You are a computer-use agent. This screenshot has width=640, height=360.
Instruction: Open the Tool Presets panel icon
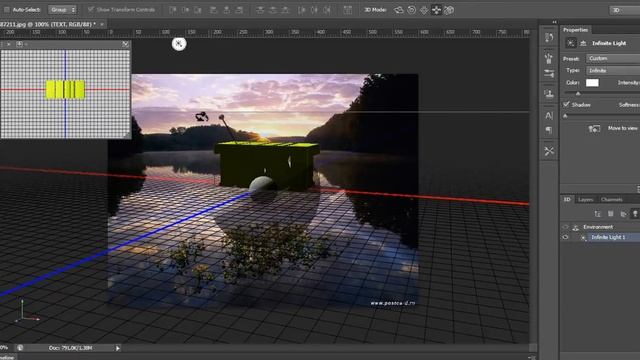(549, 151)
